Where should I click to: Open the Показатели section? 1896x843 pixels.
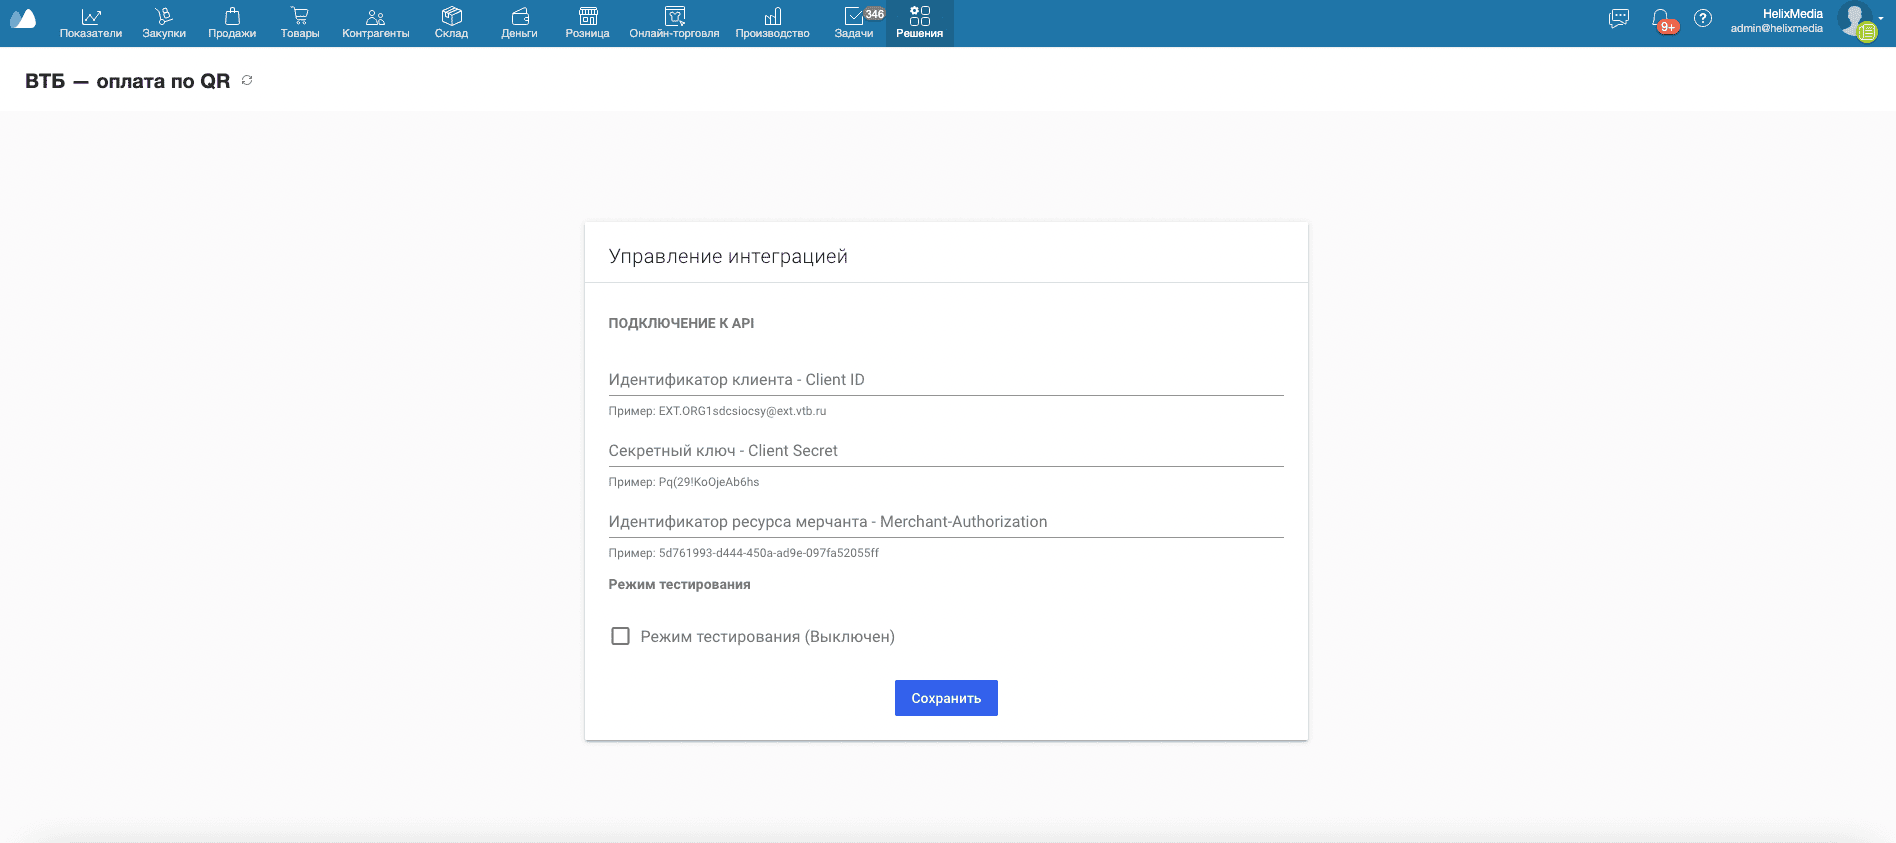(x=91, y=23)
